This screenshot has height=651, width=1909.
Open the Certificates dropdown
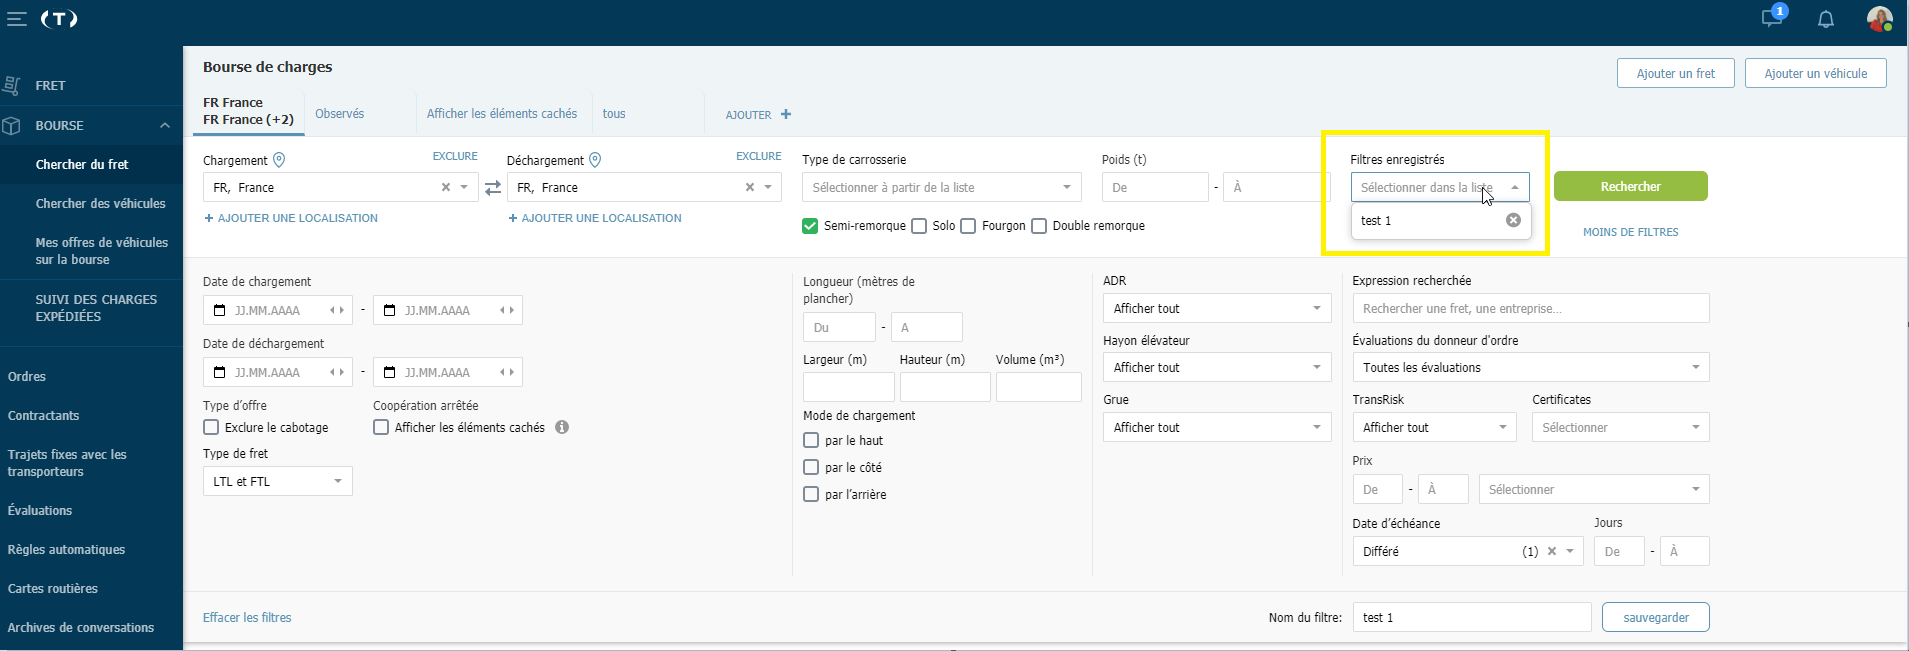1621,427
